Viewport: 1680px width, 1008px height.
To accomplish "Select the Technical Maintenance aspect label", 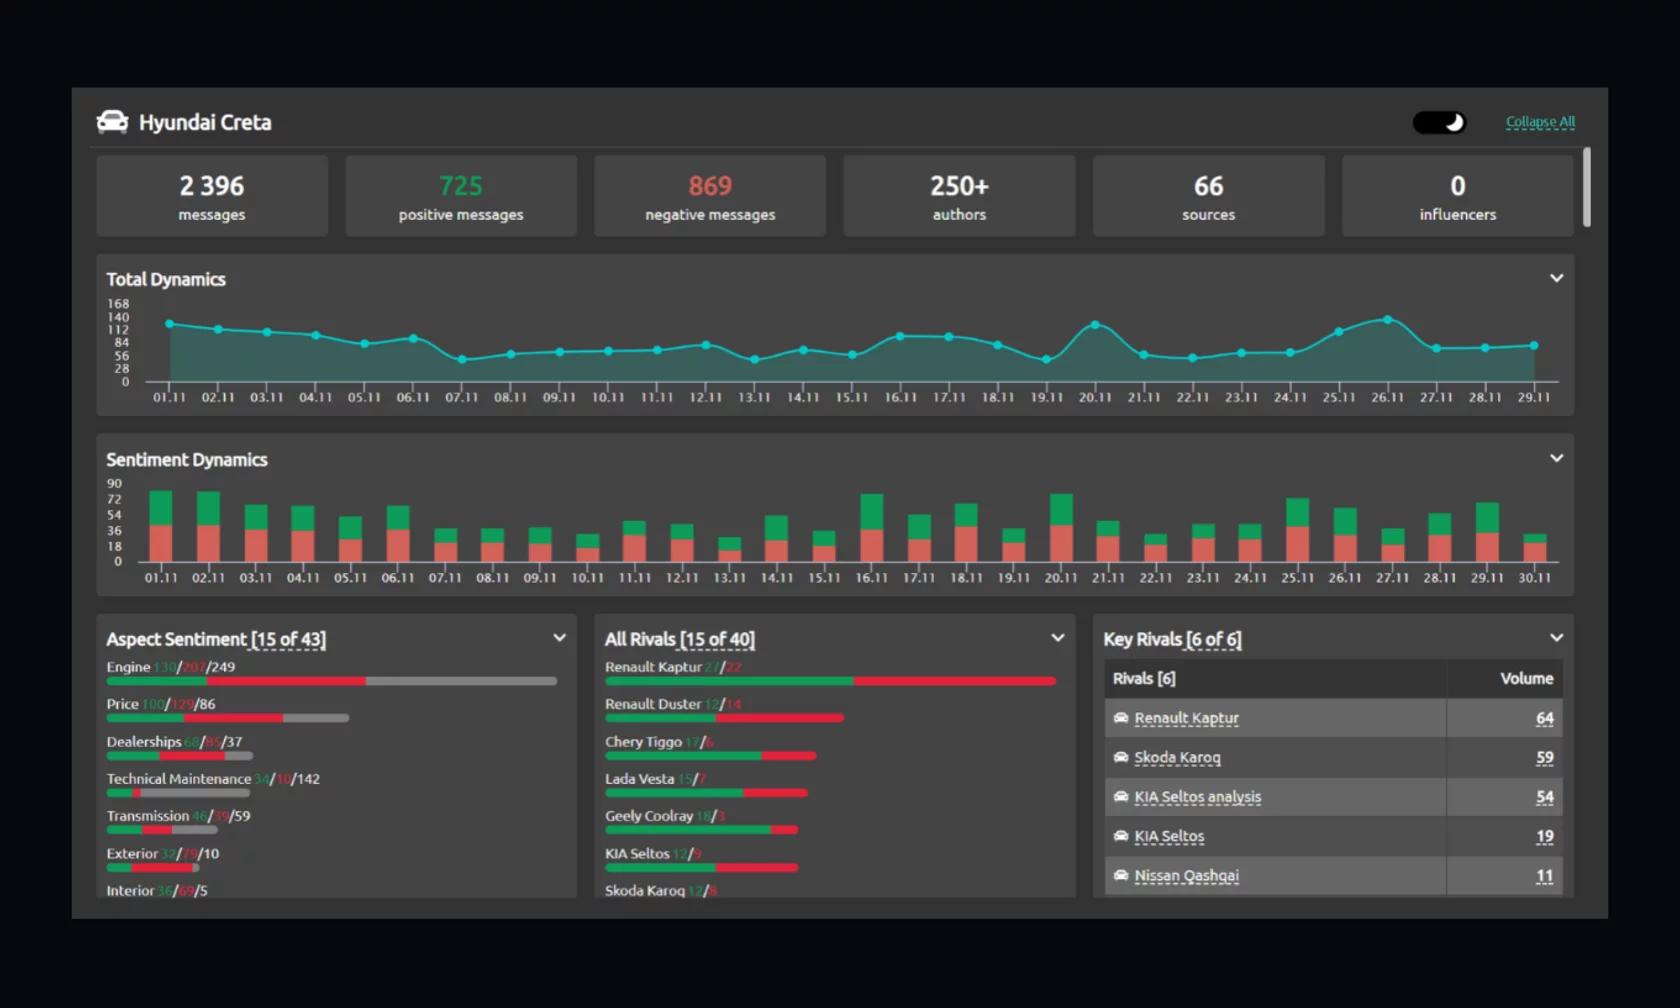I will click(x=179, y=779).
